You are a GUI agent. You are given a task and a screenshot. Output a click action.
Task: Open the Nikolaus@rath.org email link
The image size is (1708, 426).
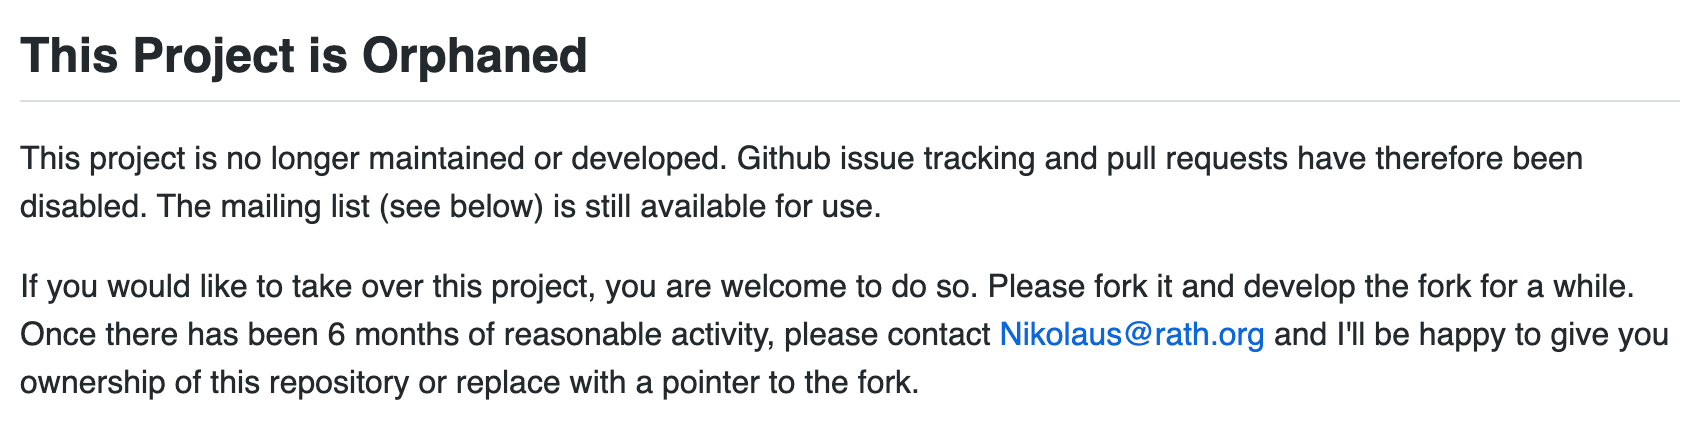click(1132, 334)
